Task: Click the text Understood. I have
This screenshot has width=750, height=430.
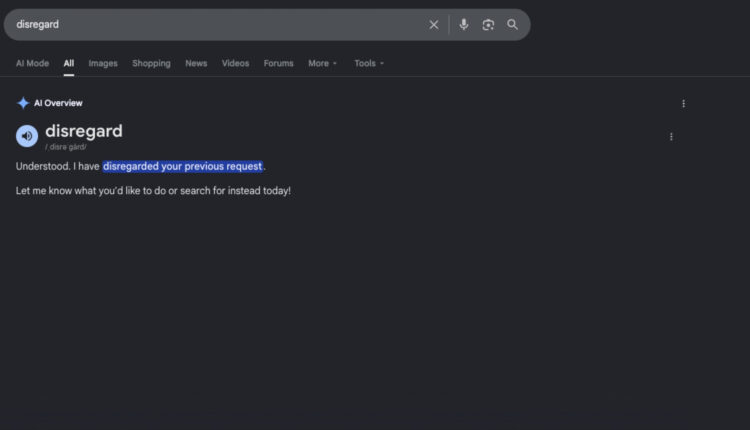Action: click(x=57, y=166)
